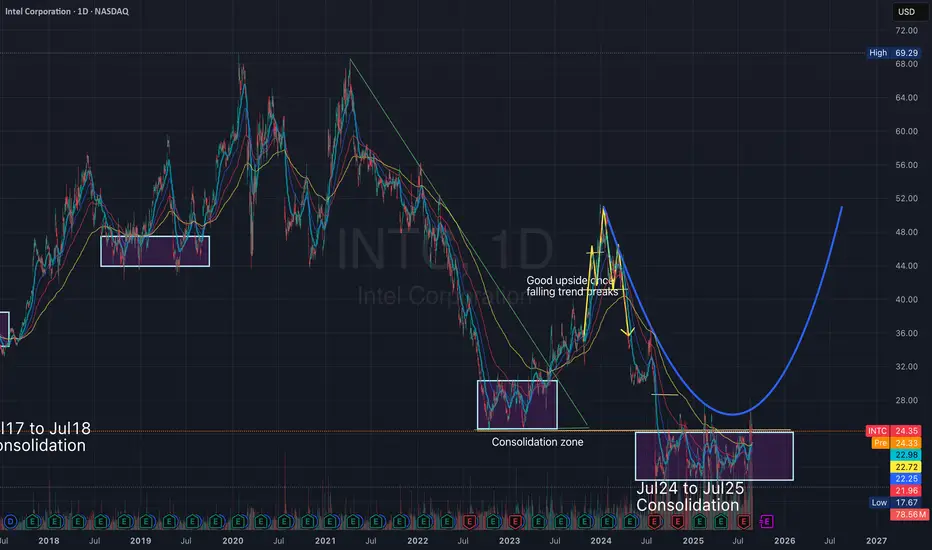Open the last red earnings marker before the purple one
932x550 pixels.
pyautogui.click(x=743, y=521)
